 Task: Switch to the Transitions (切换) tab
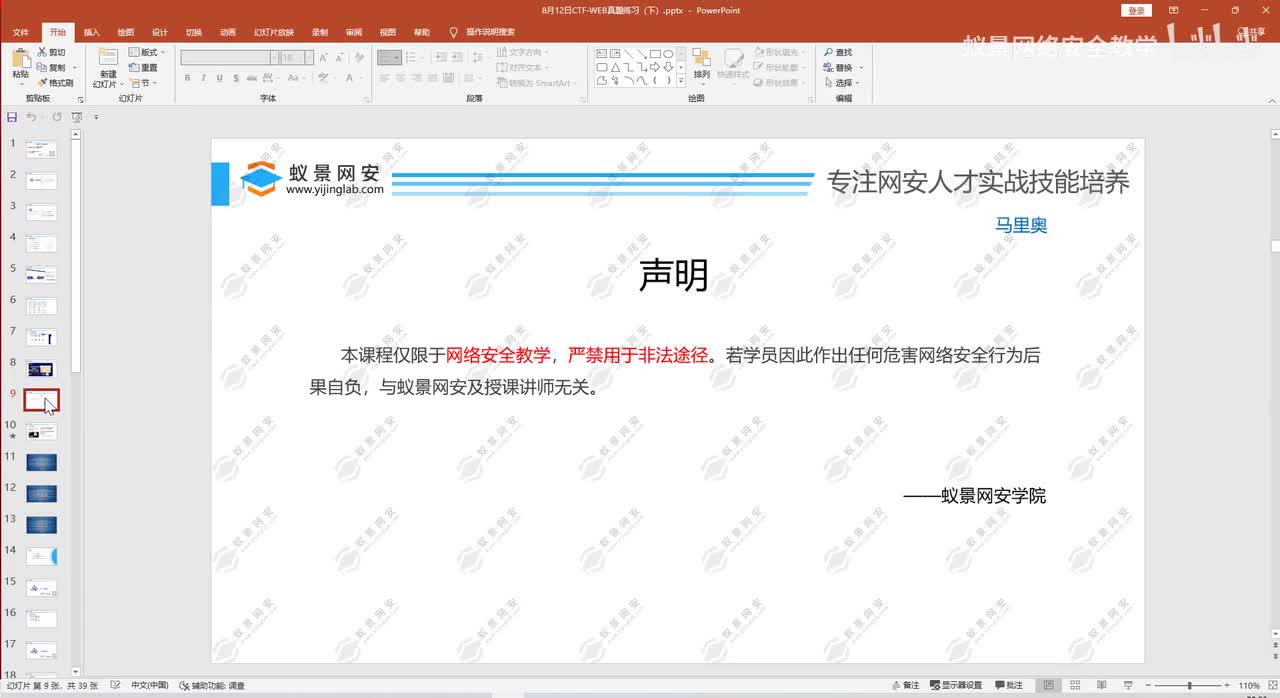tap(193, 32)
